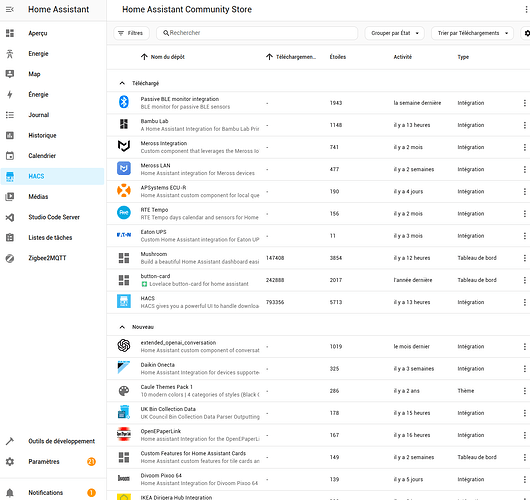
Task: Click the Divoom Pixoo 64 logo
Action: 124,478
